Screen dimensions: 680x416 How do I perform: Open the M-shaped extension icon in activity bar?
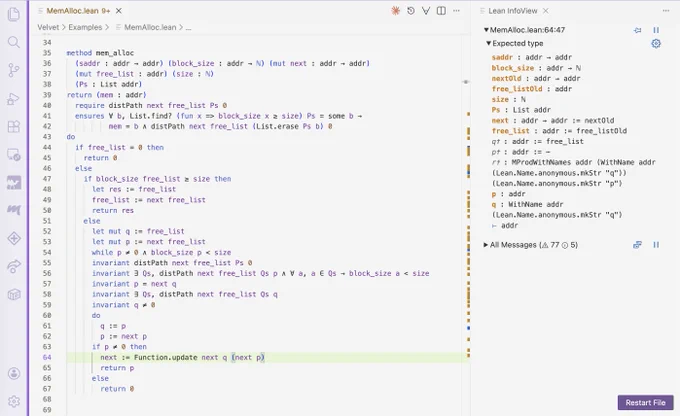pos(14,210)
